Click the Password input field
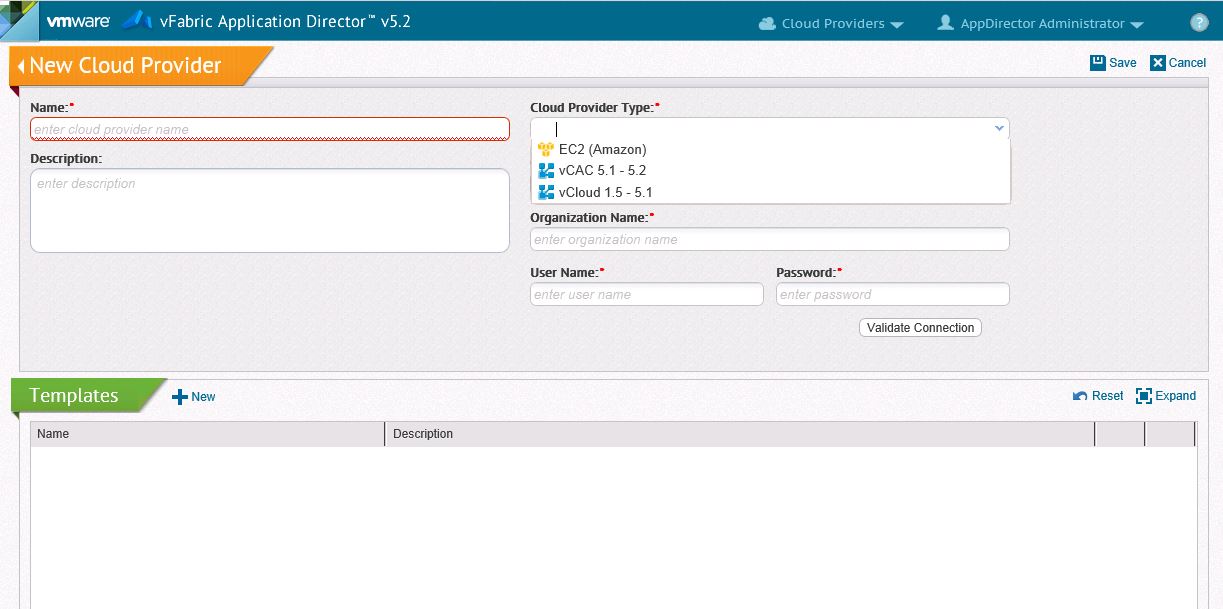This screenshot has width=1223, height=609. (892, 295)
